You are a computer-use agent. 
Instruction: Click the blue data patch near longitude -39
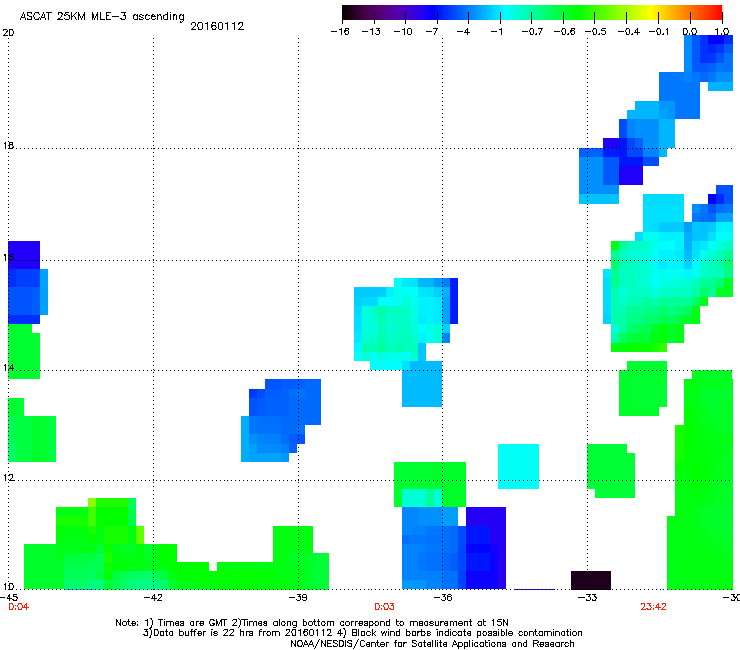[281, 420]
